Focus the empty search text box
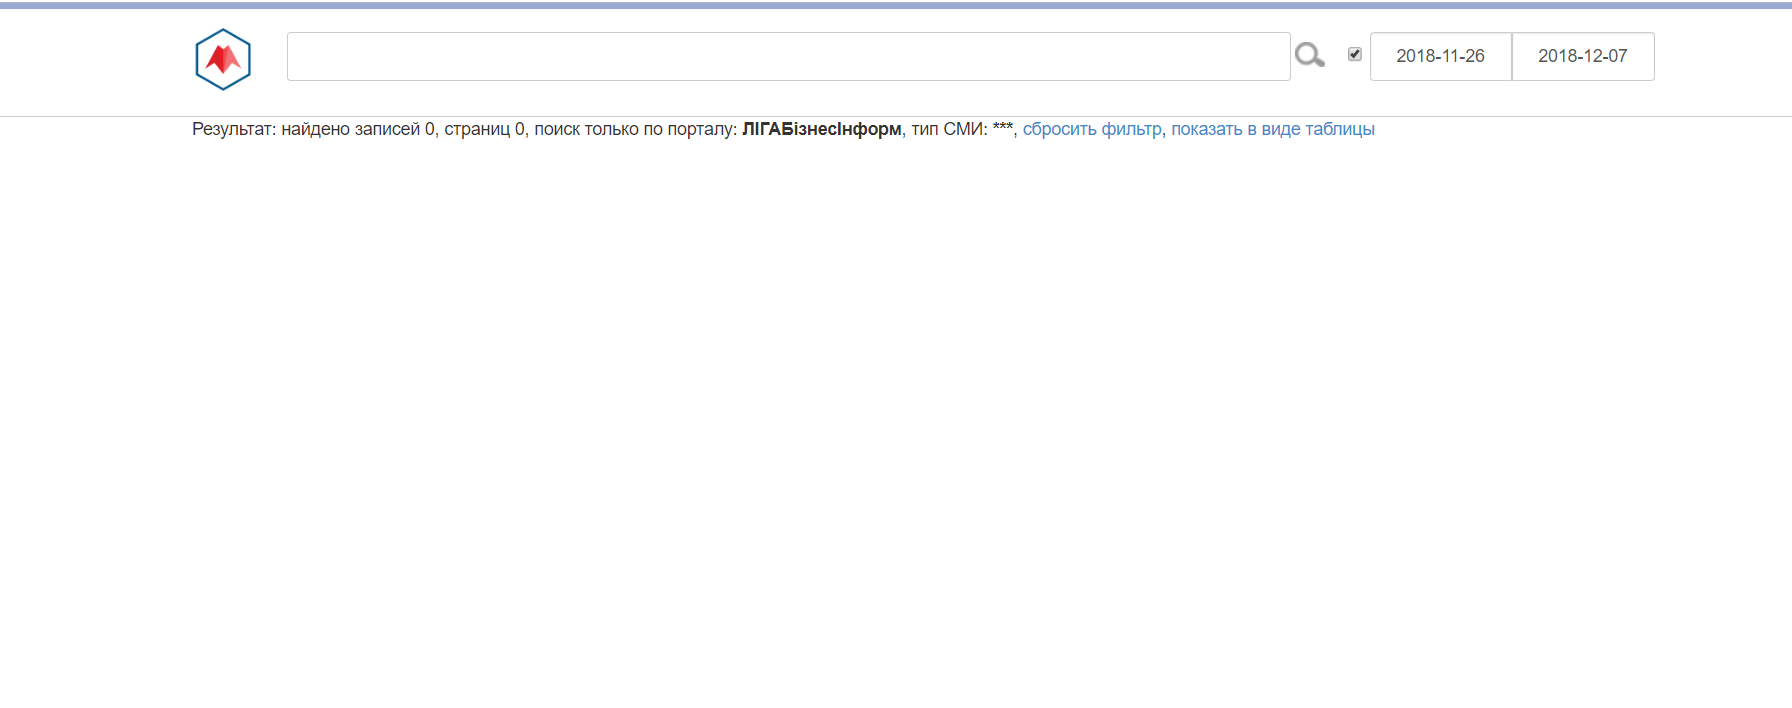This screenshot has height=708, width=1792. tap(788, 56)
